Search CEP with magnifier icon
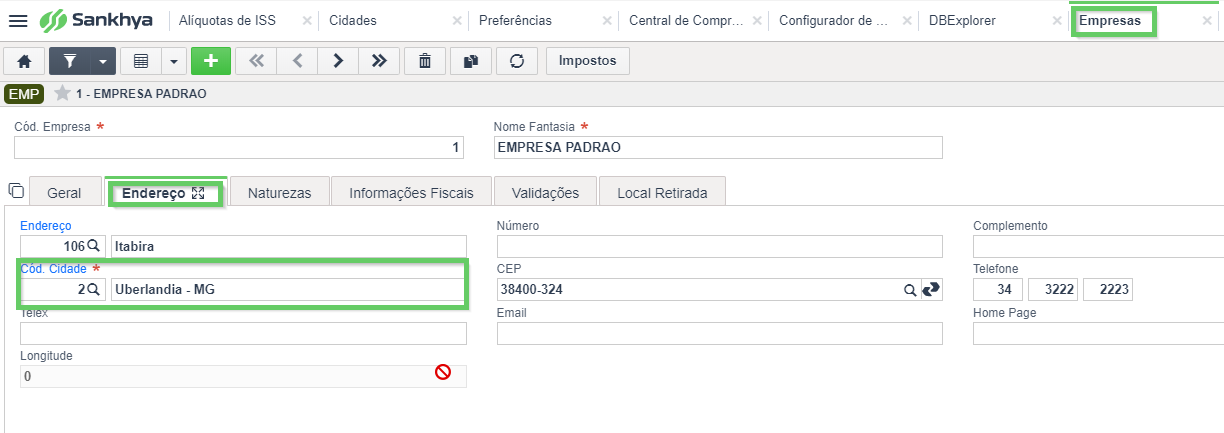Screen dimensions: 1224x433 coord(910,289)
